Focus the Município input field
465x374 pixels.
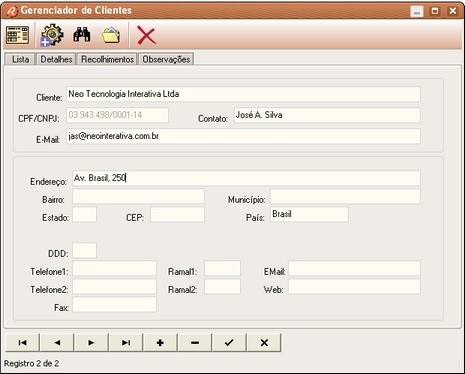coord(345,196)
